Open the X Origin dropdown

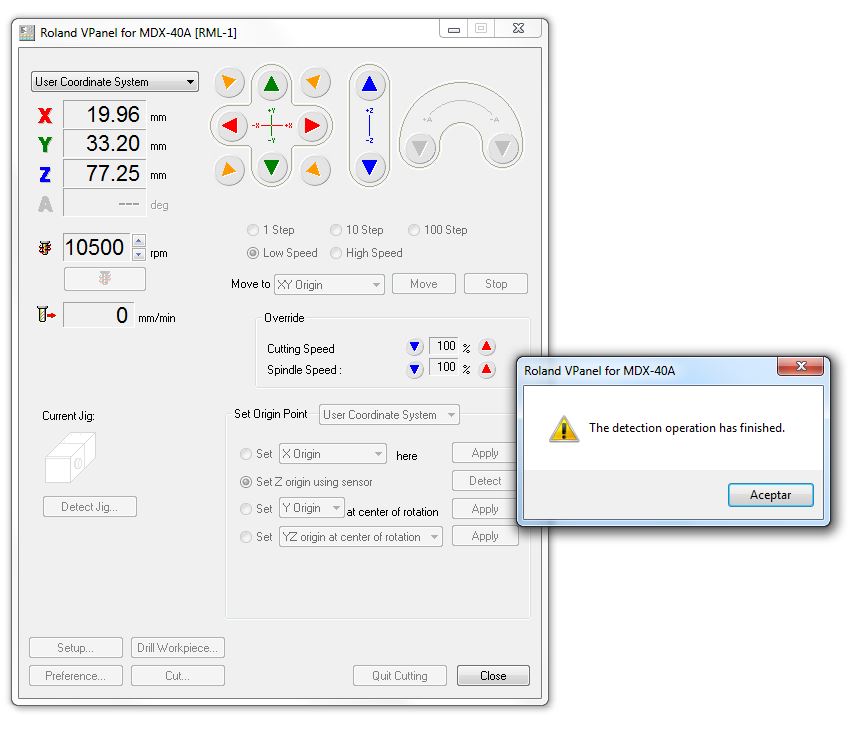pyautogui.click(x=333, y=454)
